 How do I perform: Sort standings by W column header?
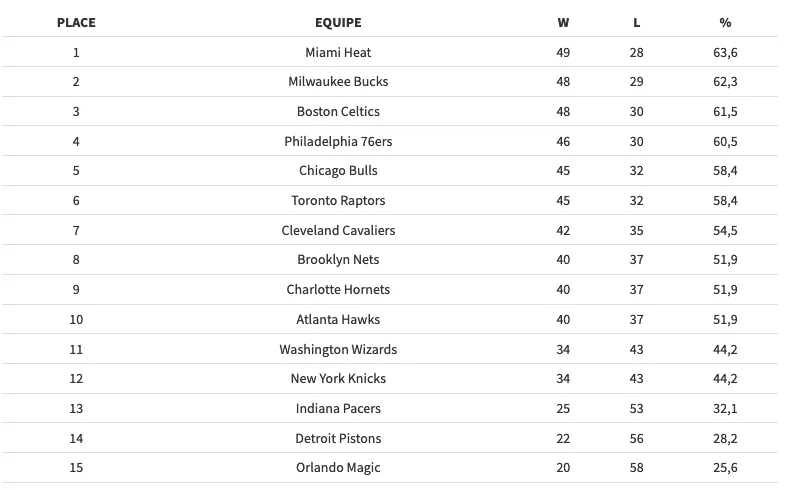point(563,22)
